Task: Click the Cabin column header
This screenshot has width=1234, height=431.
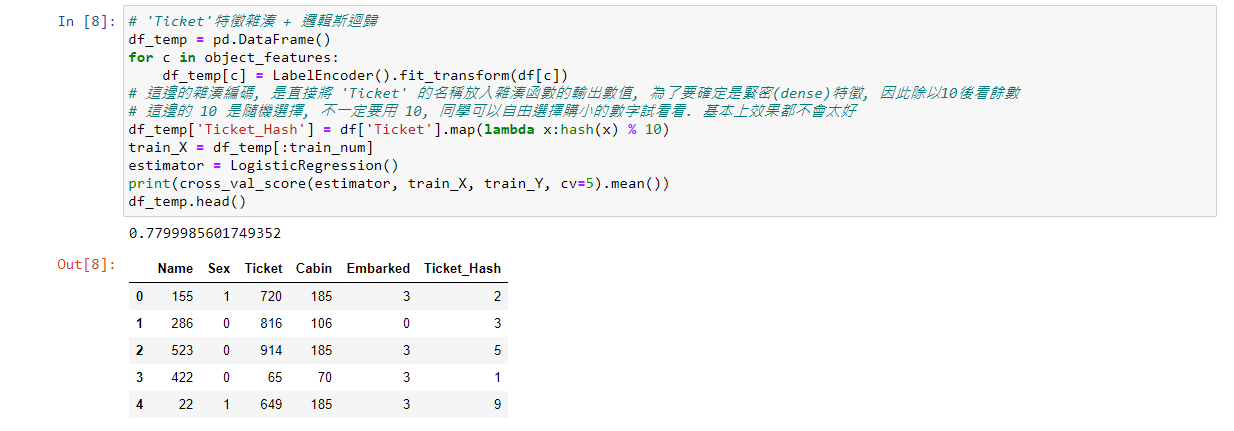Action: [x=314, y=268]
